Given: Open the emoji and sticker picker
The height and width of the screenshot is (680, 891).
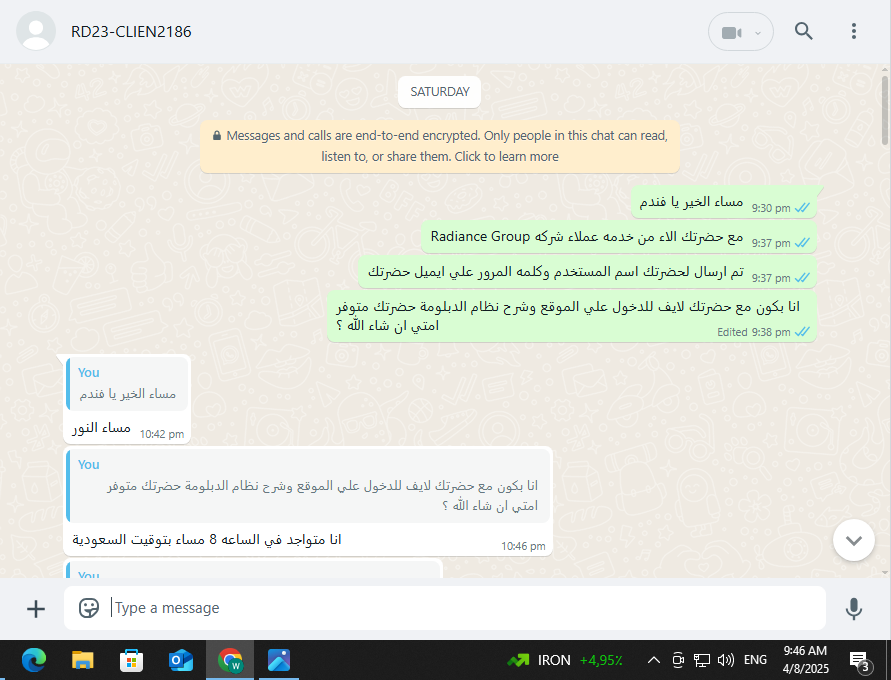Looking at the screenshot, I should tap(89, 608).
